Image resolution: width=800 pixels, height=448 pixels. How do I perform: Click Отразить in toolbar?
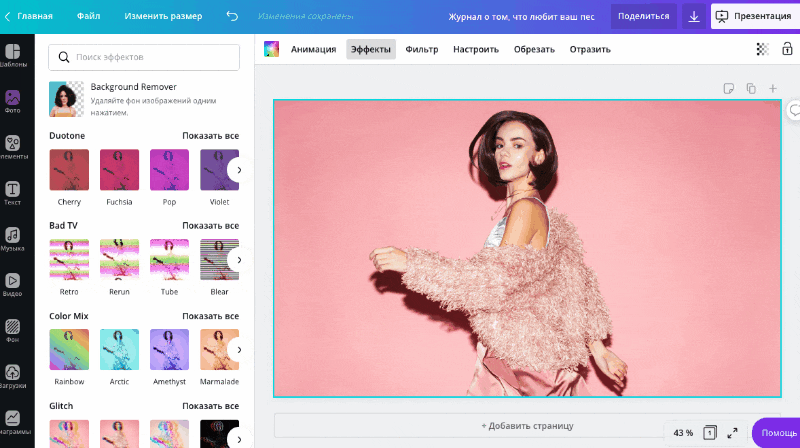click(590, 49)
